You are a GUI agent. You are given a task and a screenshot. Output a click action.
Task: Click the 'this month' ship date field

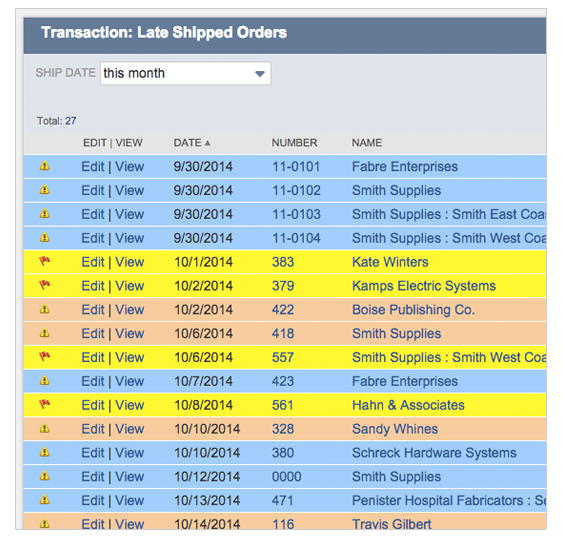(x=186, y=74)
